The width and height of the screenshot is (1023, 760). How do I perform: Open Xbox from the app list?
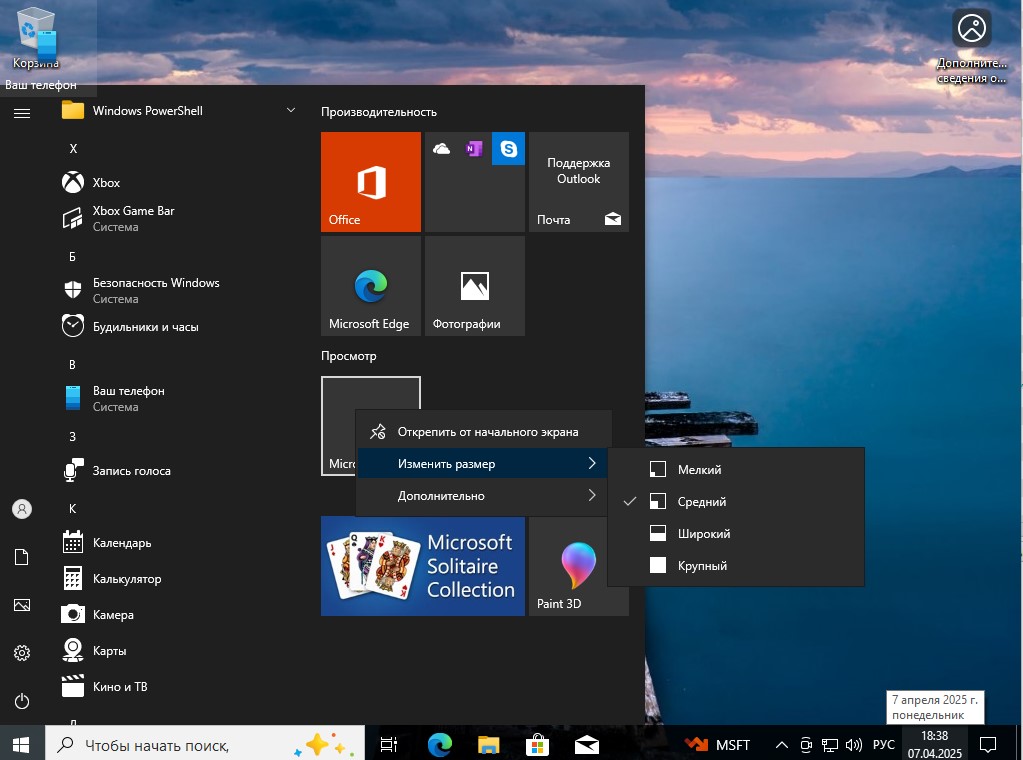click(179, 182)
